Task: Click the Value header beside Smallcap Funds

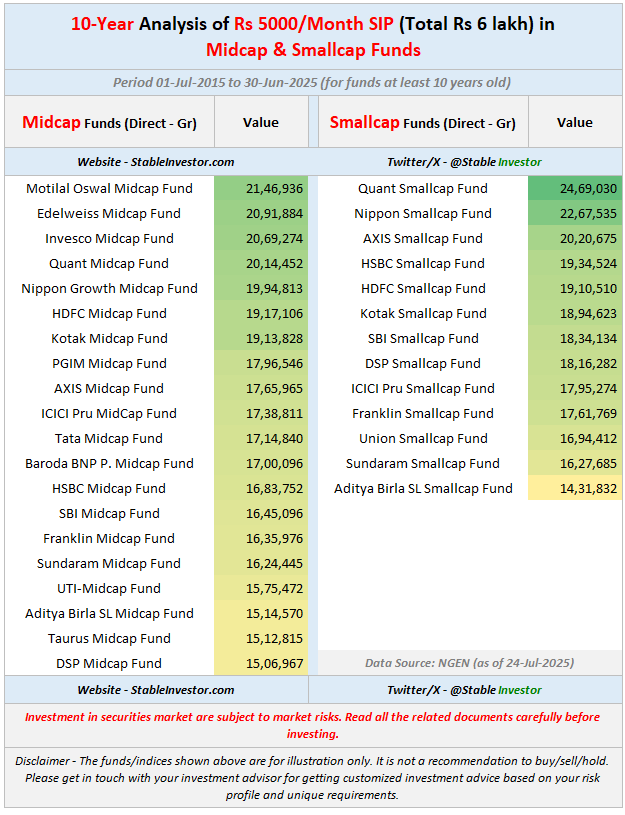Action: [575, 123]
